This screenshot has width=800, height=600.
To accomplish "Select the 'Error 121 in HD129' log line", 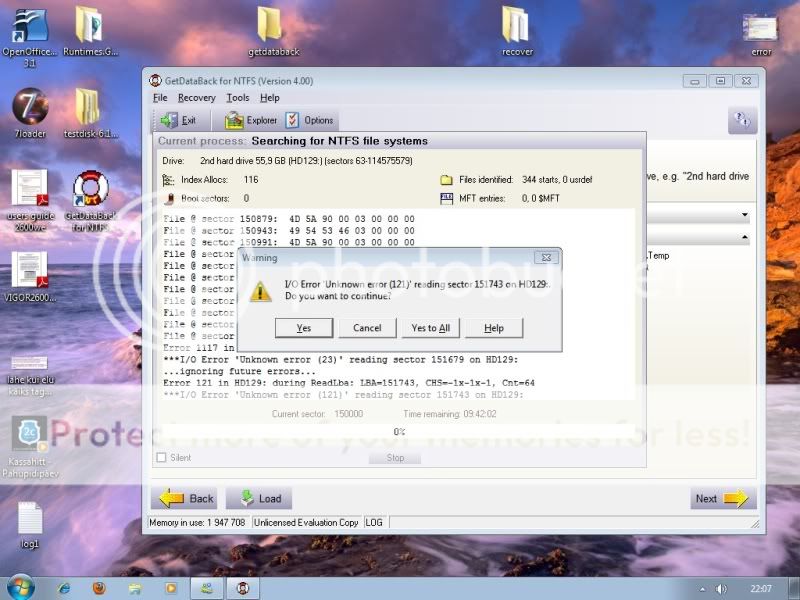I will tap(349, 383).
